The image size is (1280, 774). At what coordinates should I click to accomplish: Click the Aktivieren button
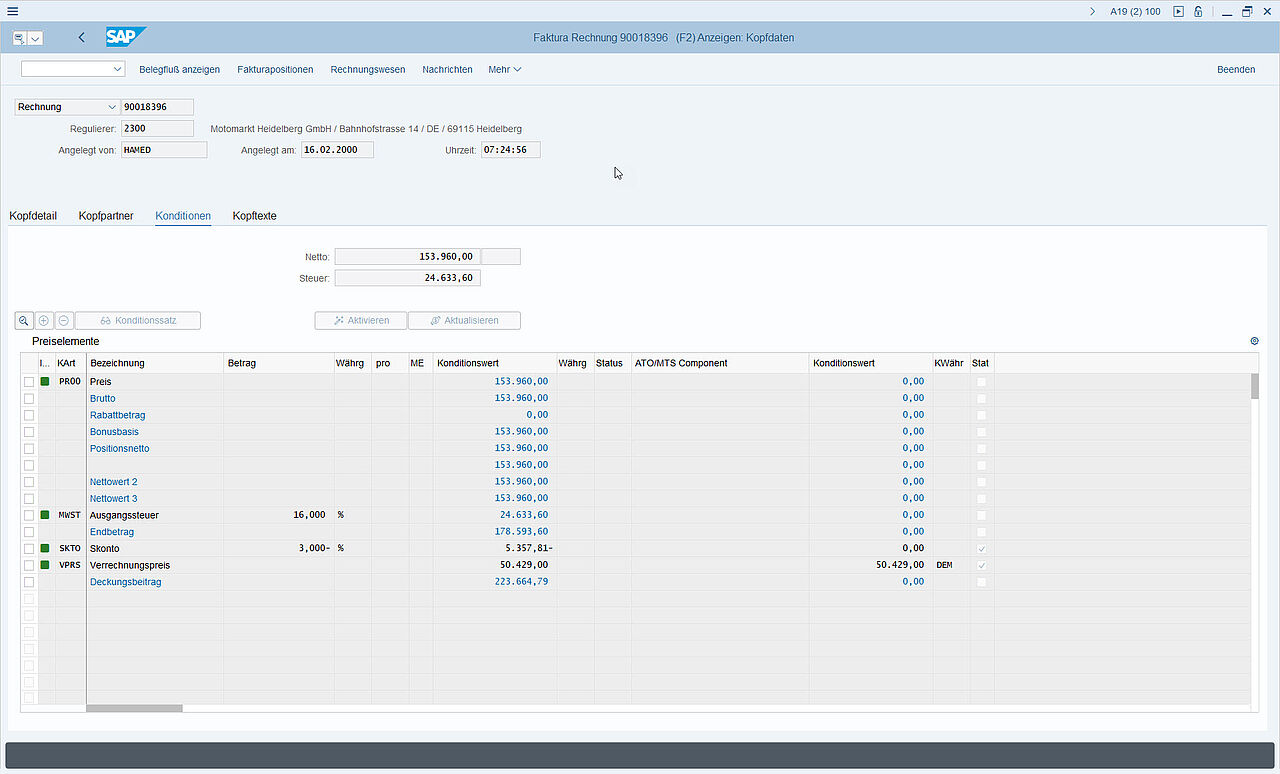pos(360,321)
